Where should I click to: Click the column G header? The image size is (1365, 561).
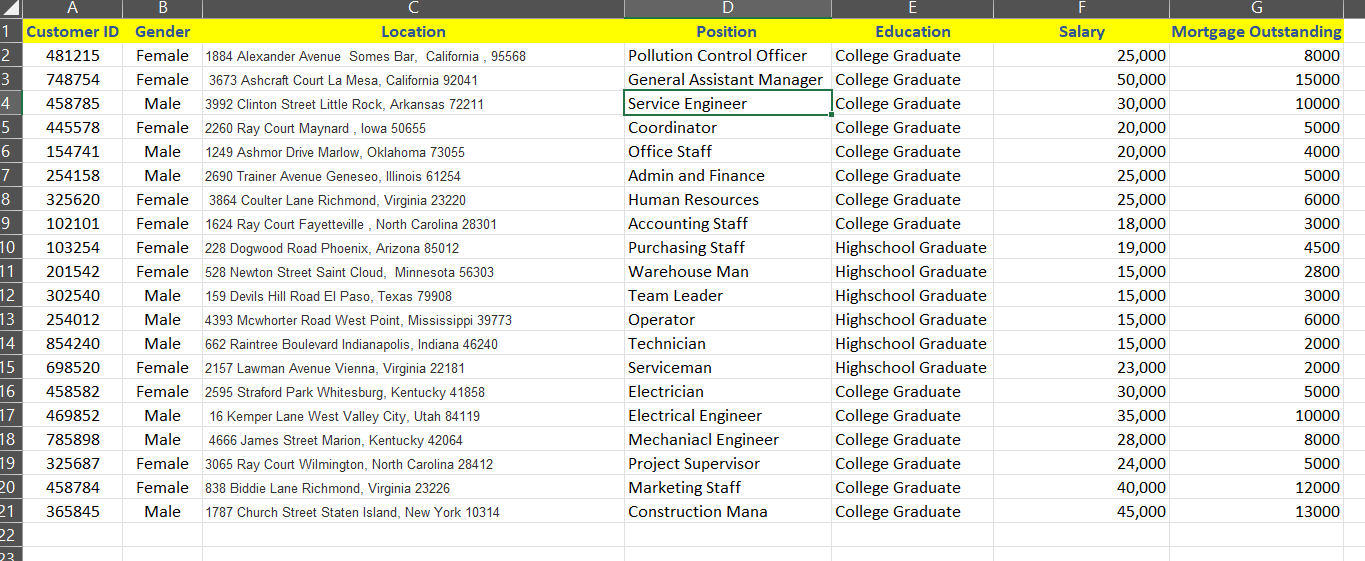click(x=1256, y=9)
